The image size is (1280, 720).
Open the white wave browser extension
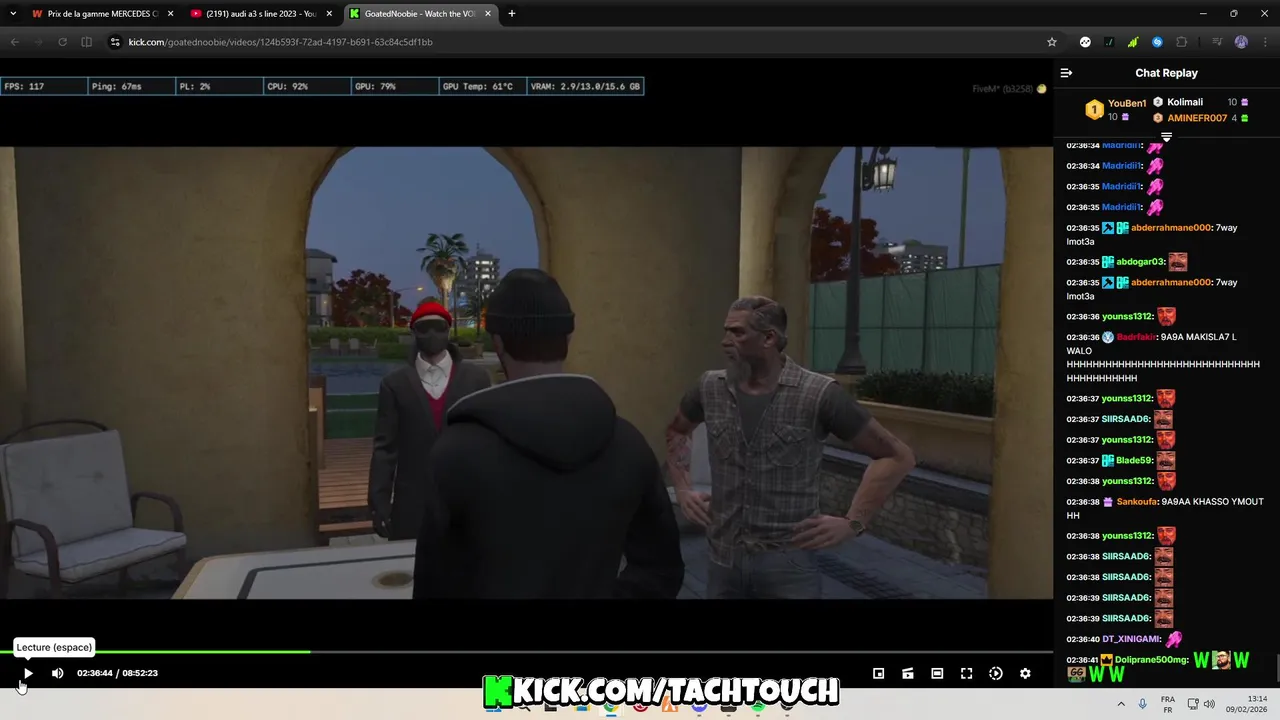point(1085,42)
